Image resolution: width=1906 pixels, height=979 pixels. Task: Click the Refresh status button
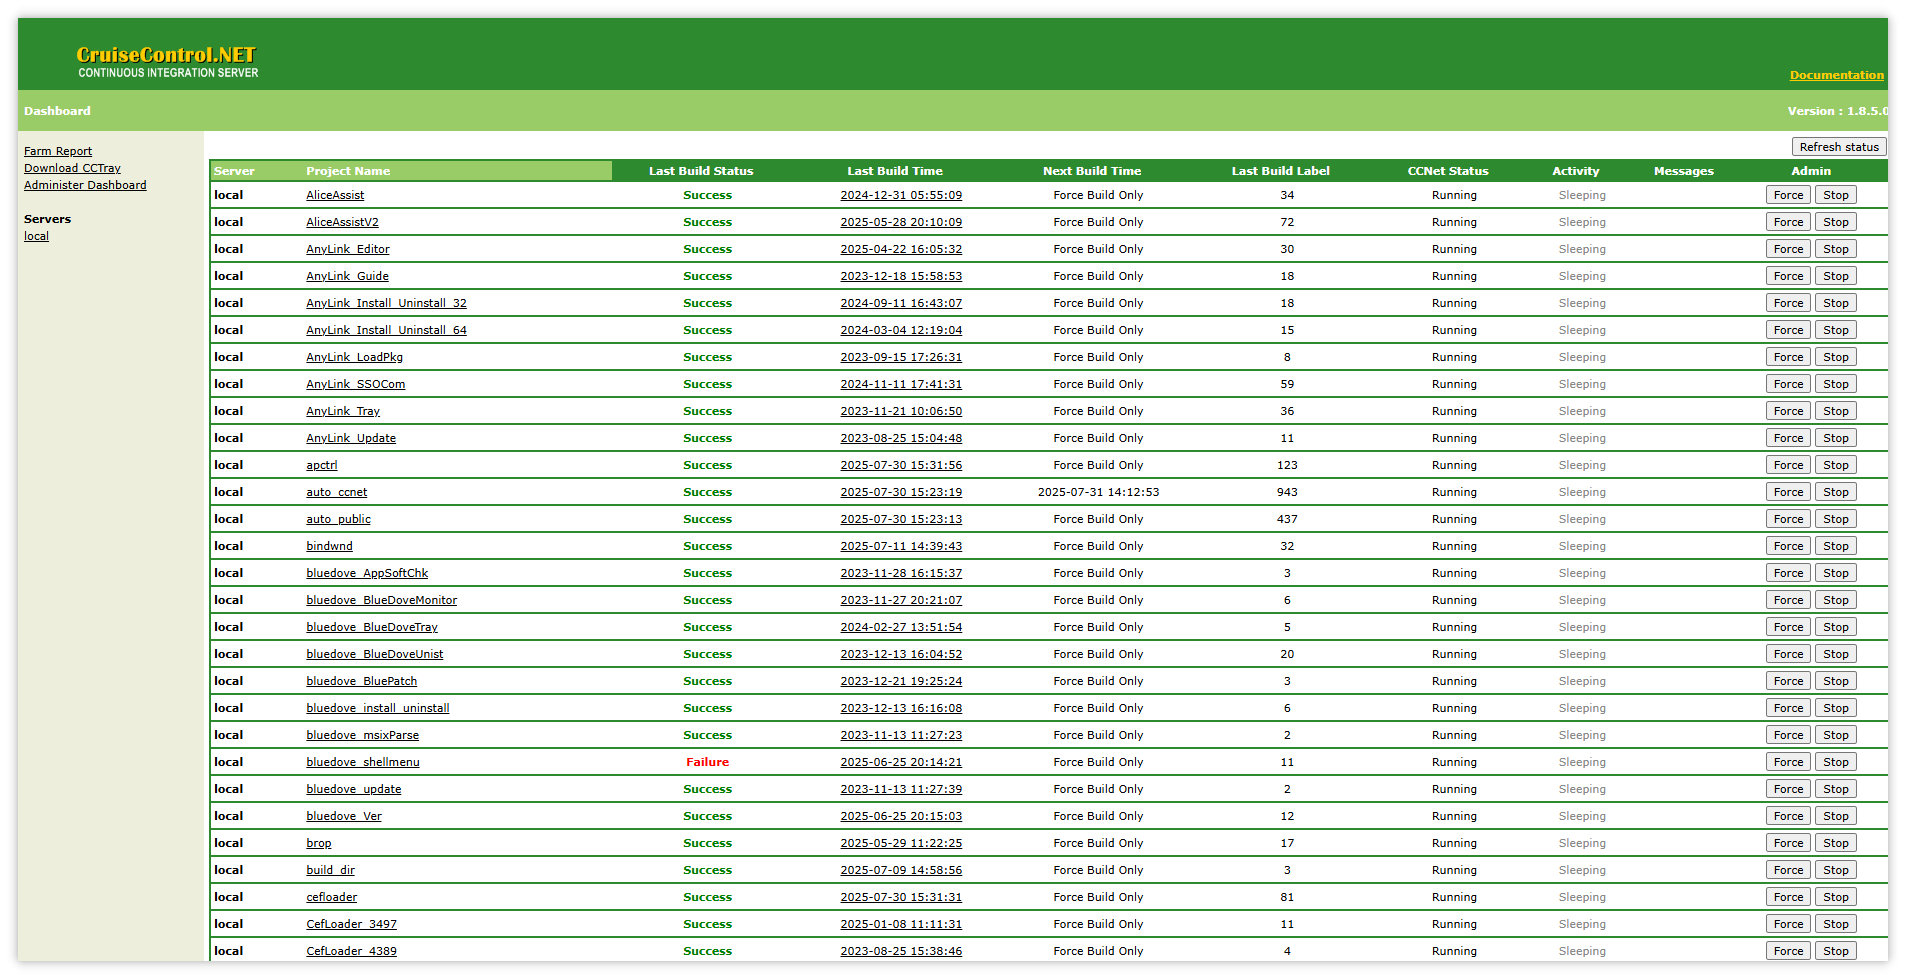pyautogui.click(x=1838, y=147)
